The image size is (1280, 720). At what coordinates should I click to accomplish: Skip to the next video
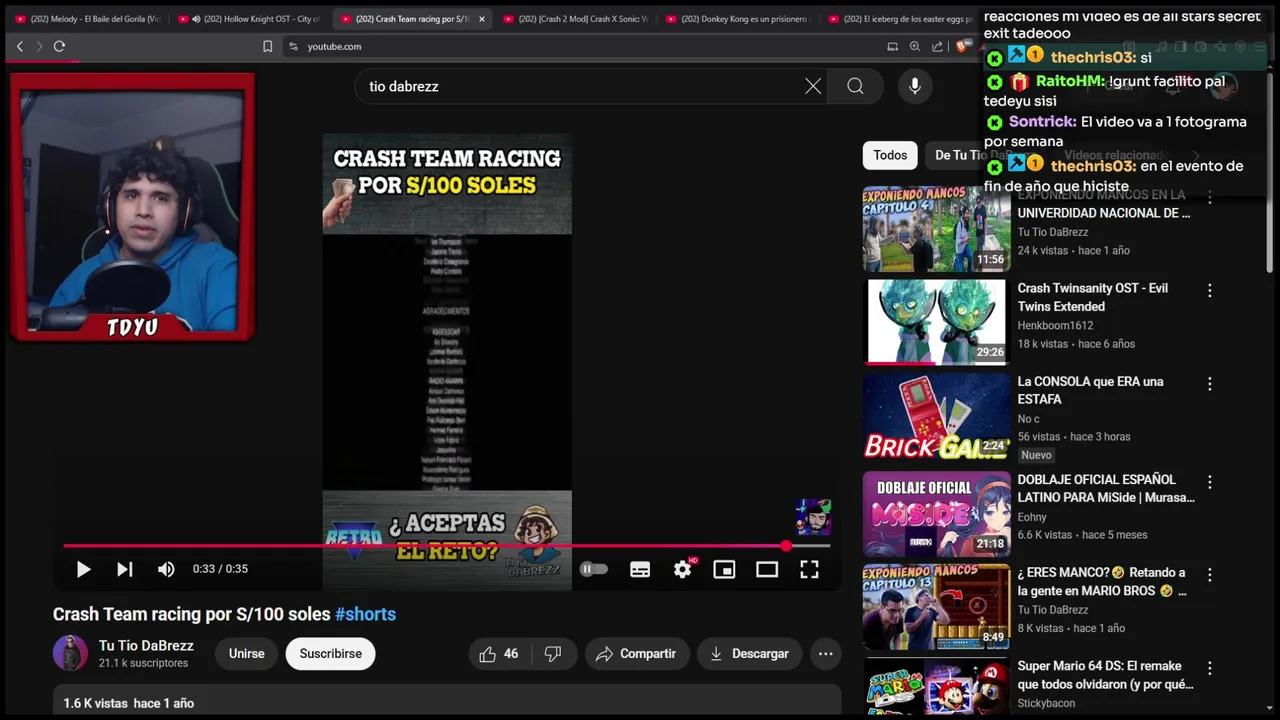(124, 569)
